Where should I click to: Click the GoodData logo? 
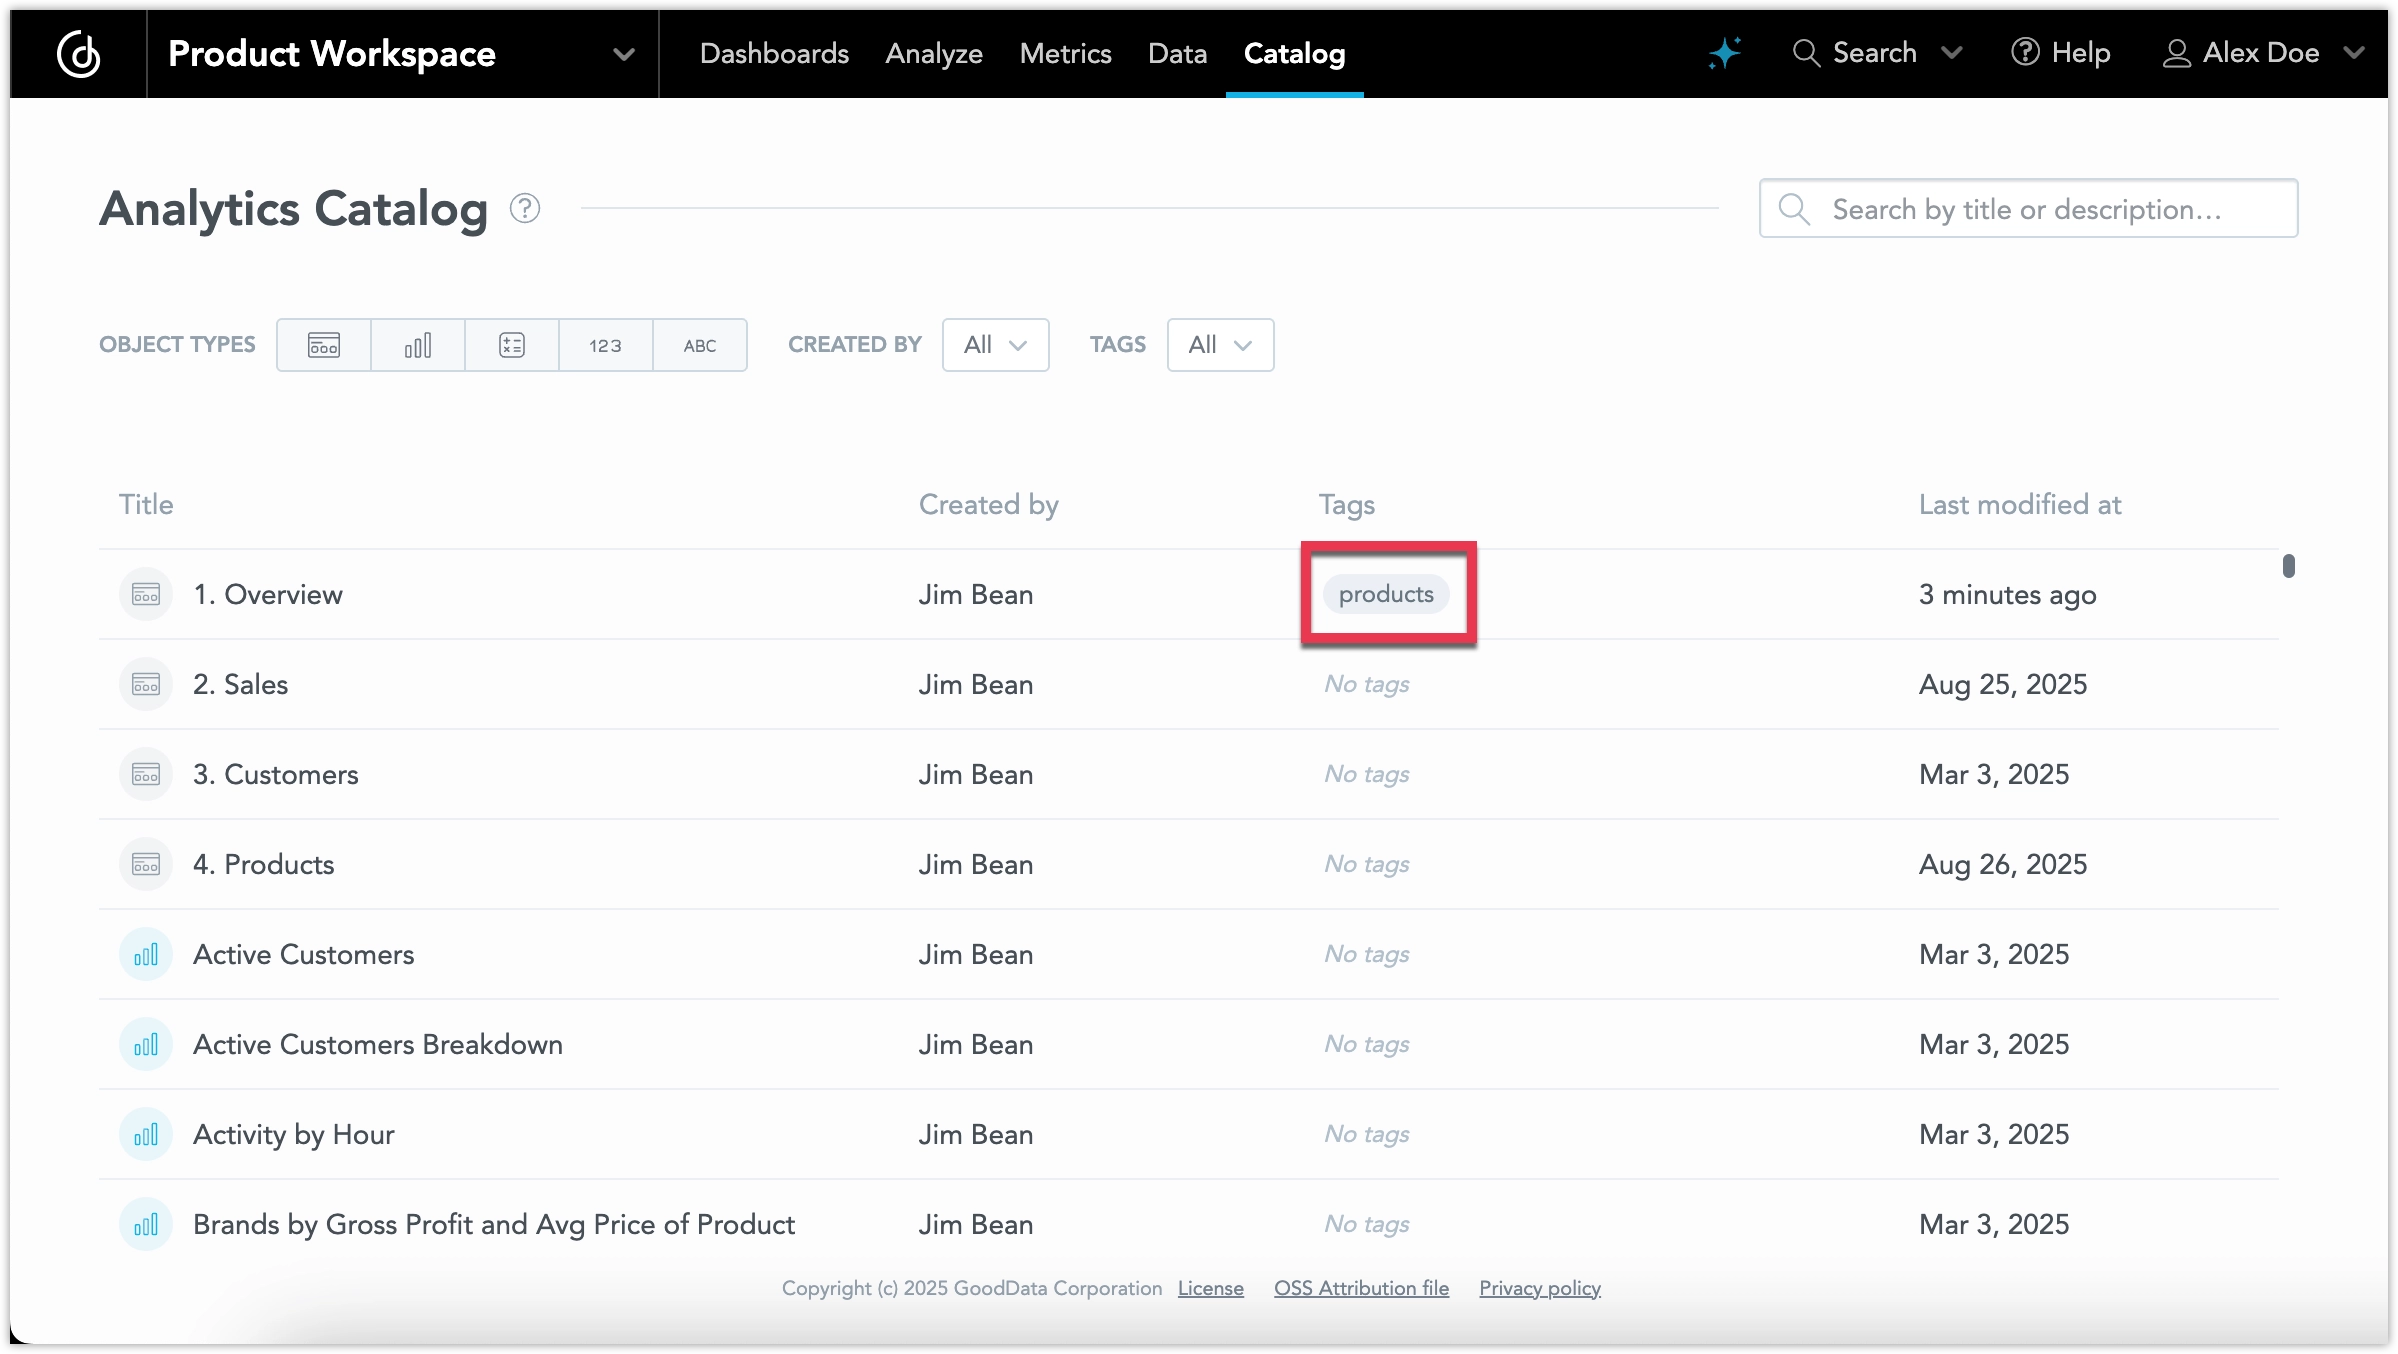(80, 54)
